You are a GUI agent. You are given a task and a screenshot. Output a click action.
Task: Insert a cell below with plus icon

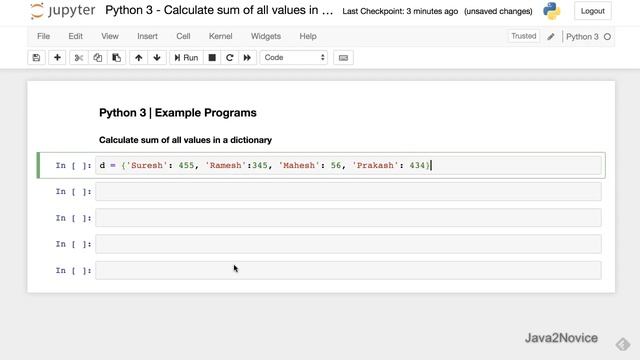[x=57, y=58]
